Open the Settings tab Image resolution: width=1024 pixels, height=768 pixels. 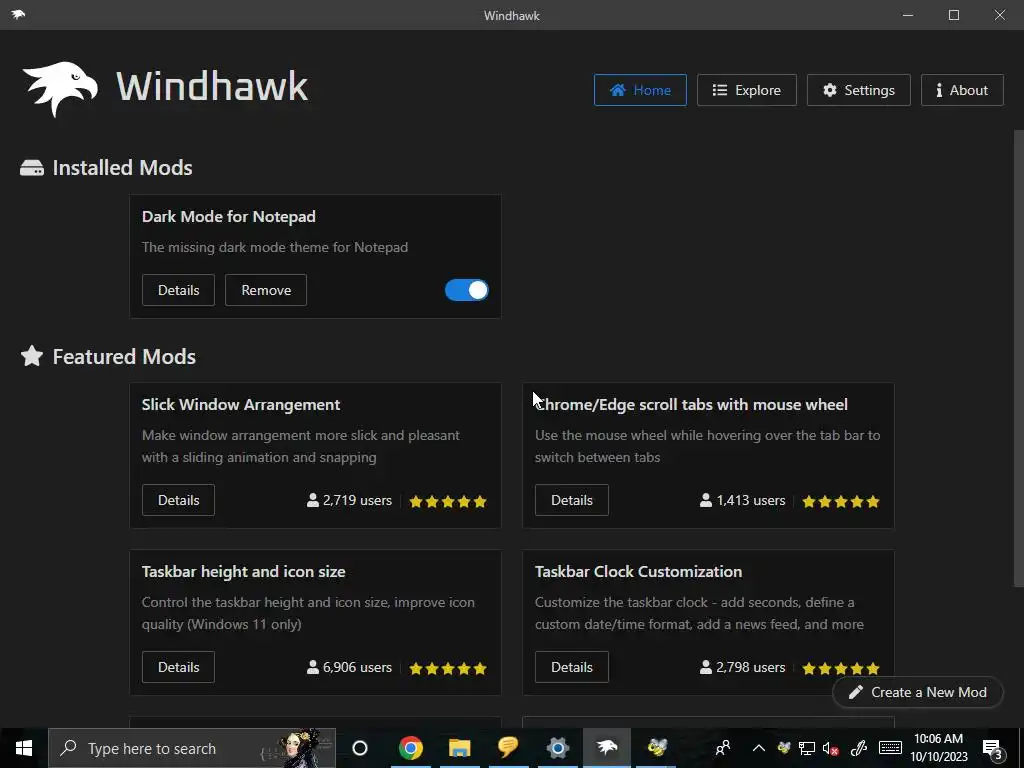tap(859, 90)
